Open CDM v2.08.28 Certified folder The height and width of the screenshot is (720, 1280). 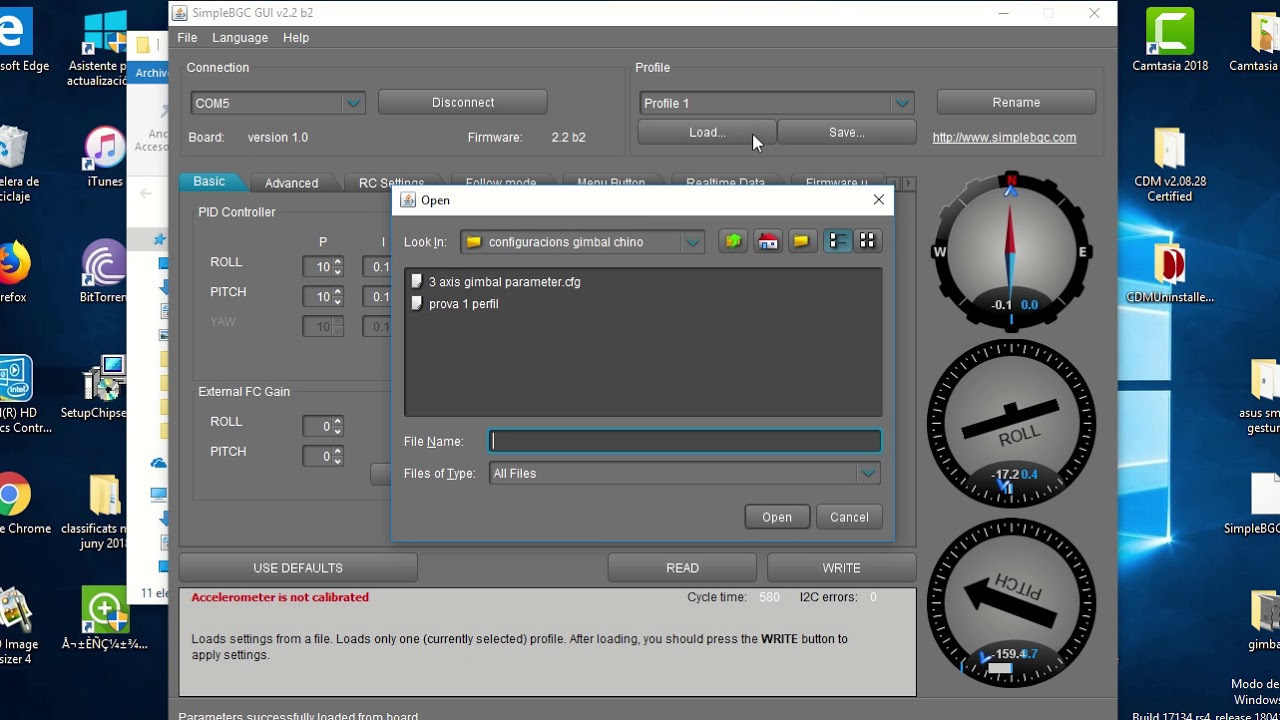tap(1170, 165)
